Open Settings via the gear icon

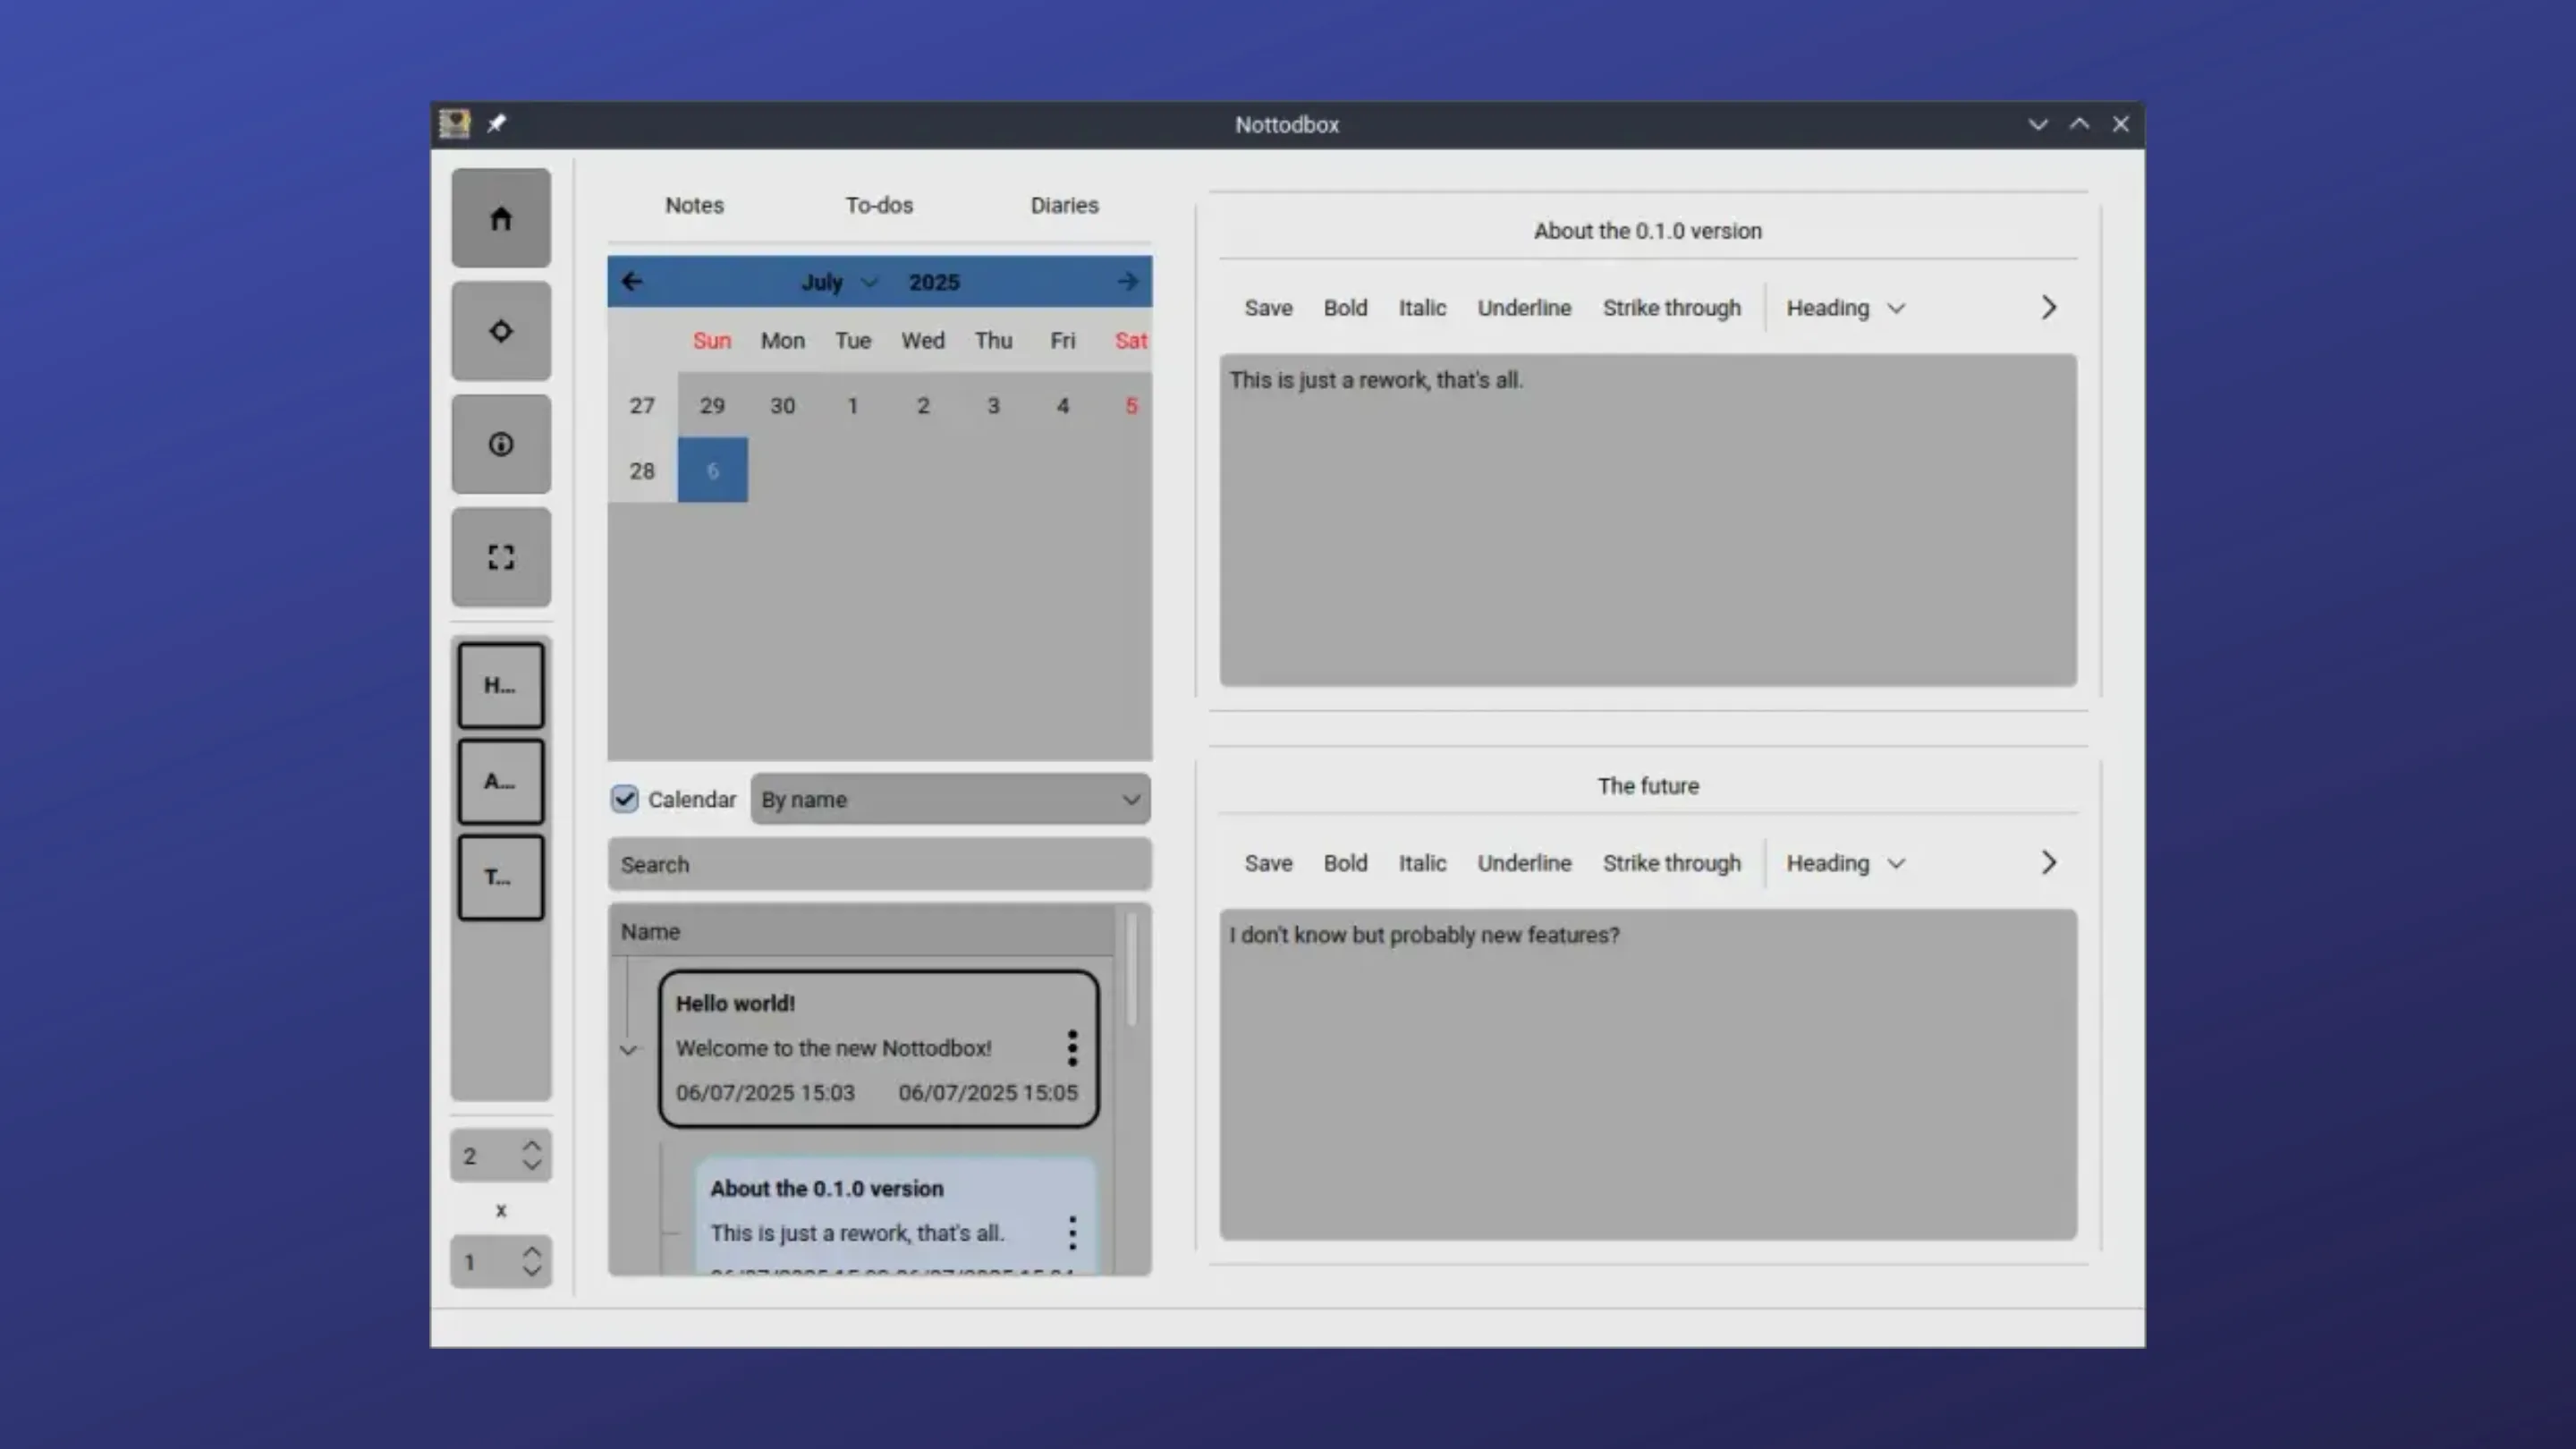(x=501, y=331)
